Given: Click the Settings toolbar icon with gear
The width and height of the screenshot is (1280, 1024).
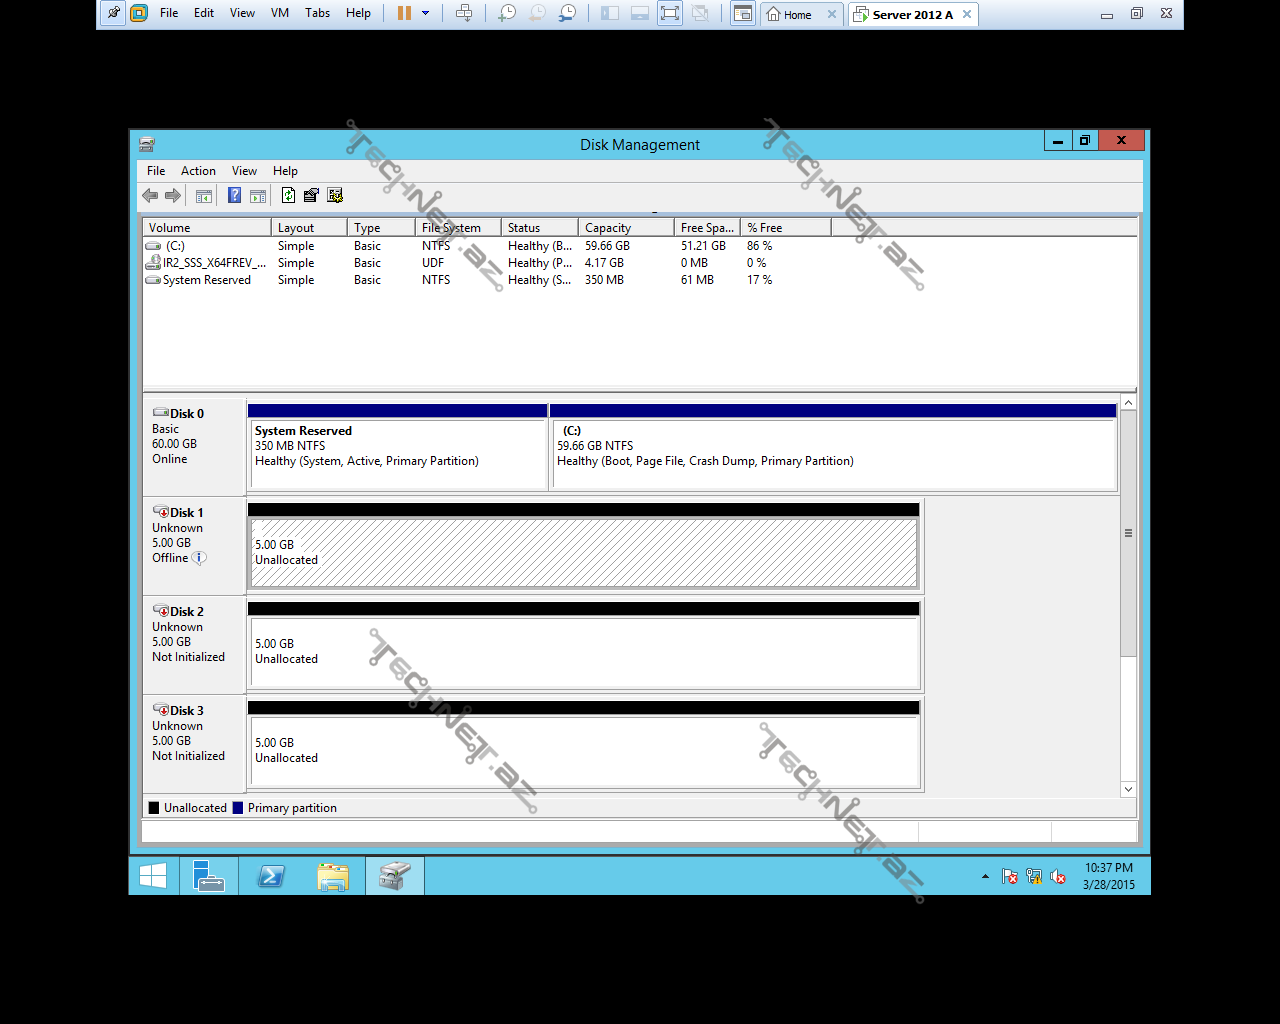Looking at the screenshot, I should [335, 196].
